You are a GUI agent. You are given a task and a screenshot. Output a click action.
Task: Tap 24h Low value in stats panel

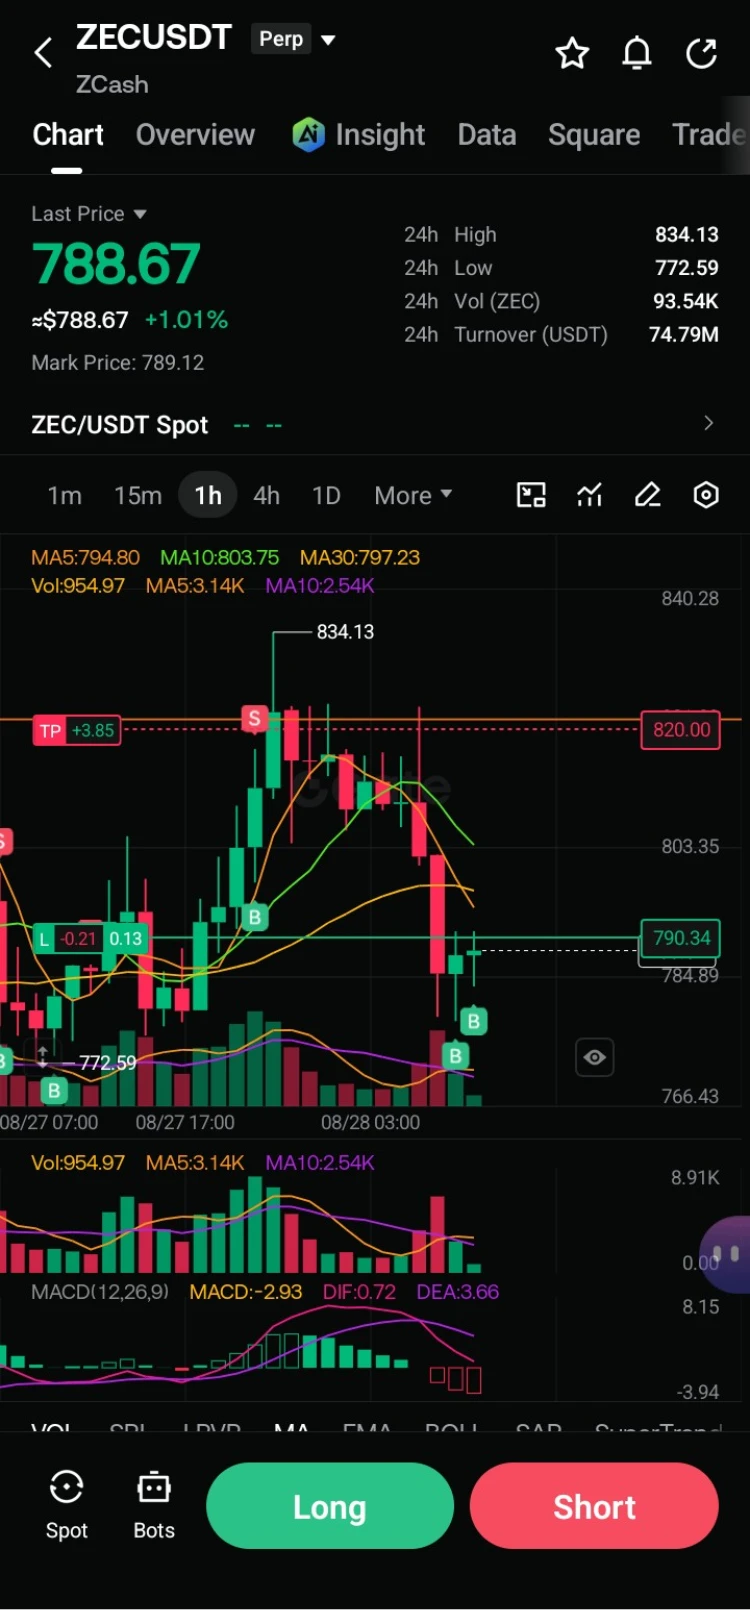pos(687,268)
